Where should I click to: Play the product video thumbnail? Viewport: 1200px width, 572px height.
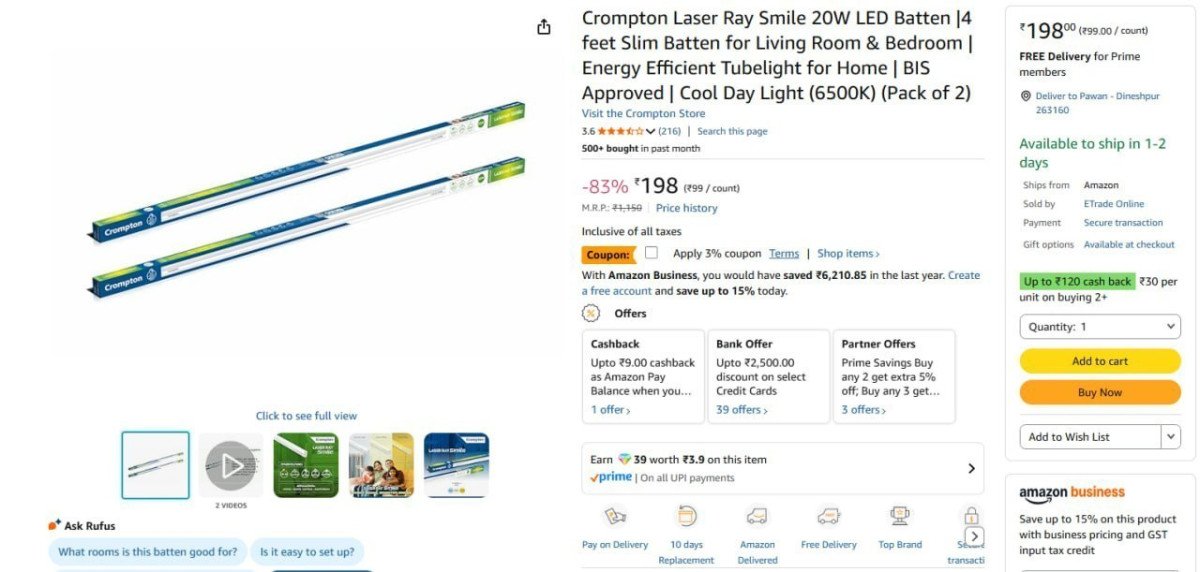tap(230, 465)
